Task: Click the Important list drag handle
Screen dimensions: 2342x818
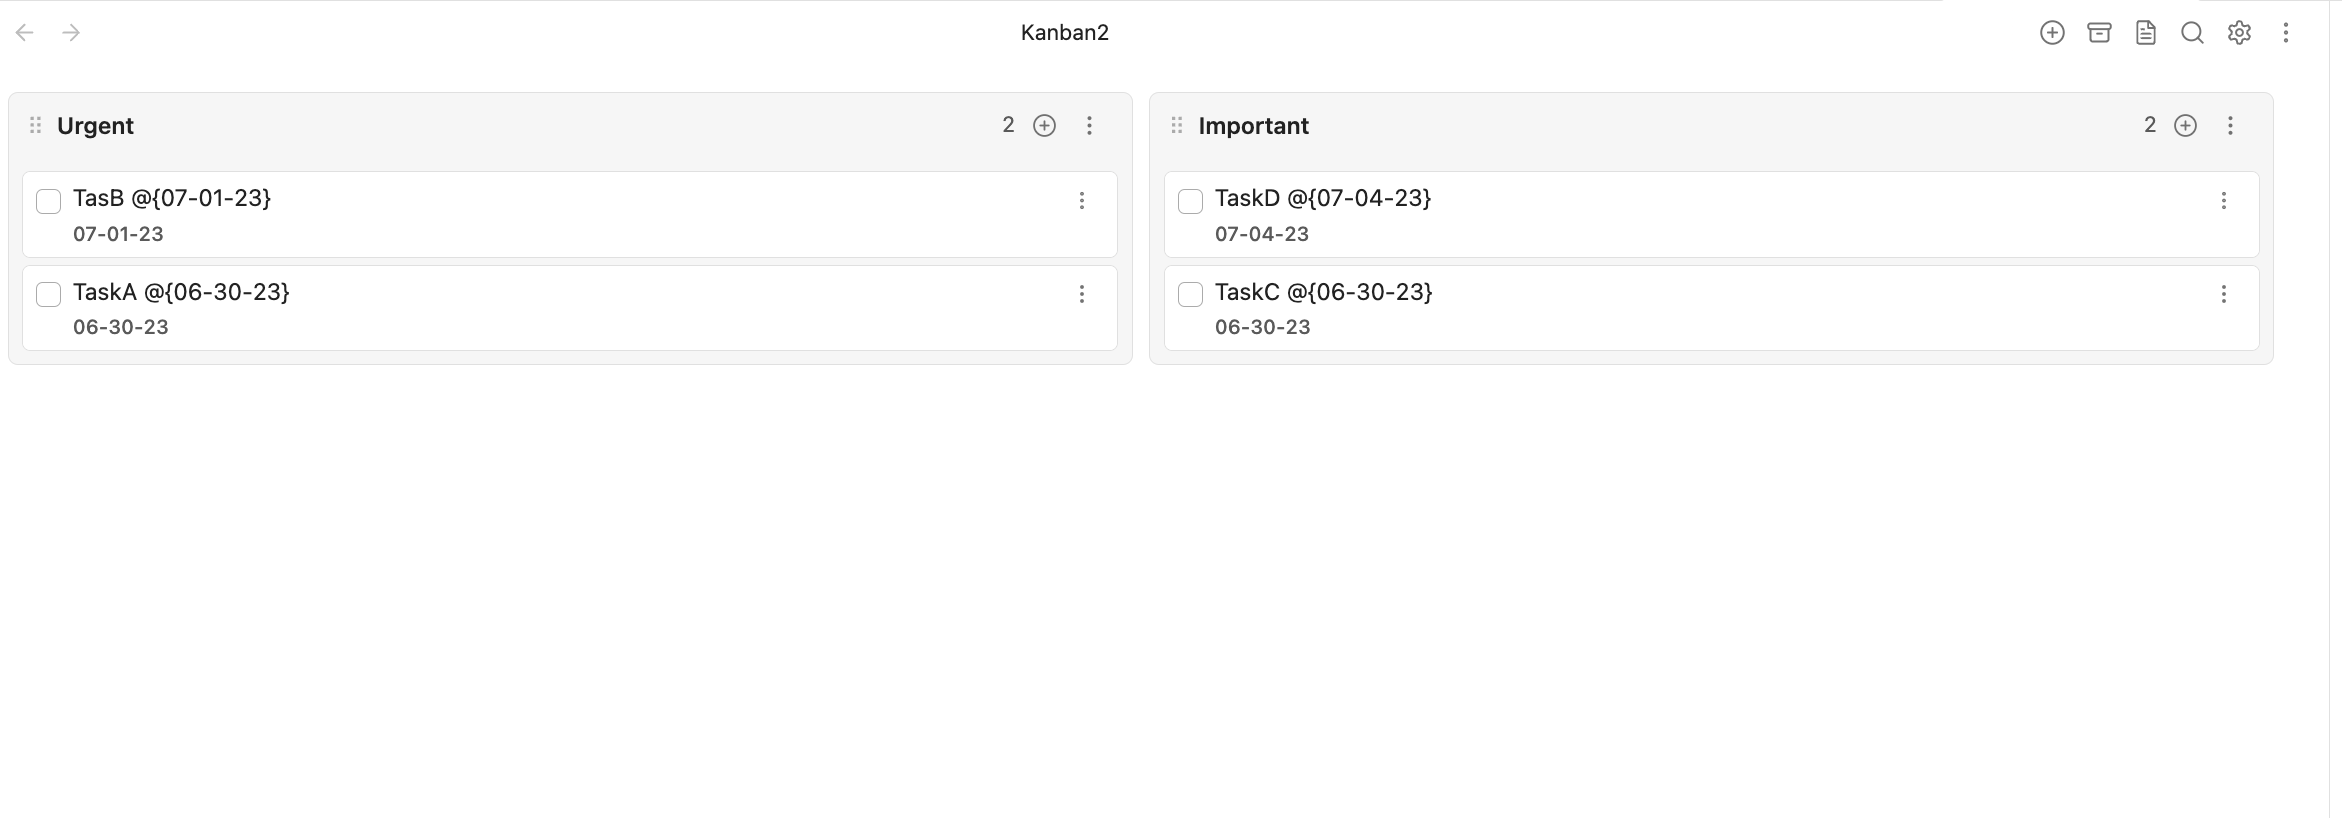Action: [1177, 125]
